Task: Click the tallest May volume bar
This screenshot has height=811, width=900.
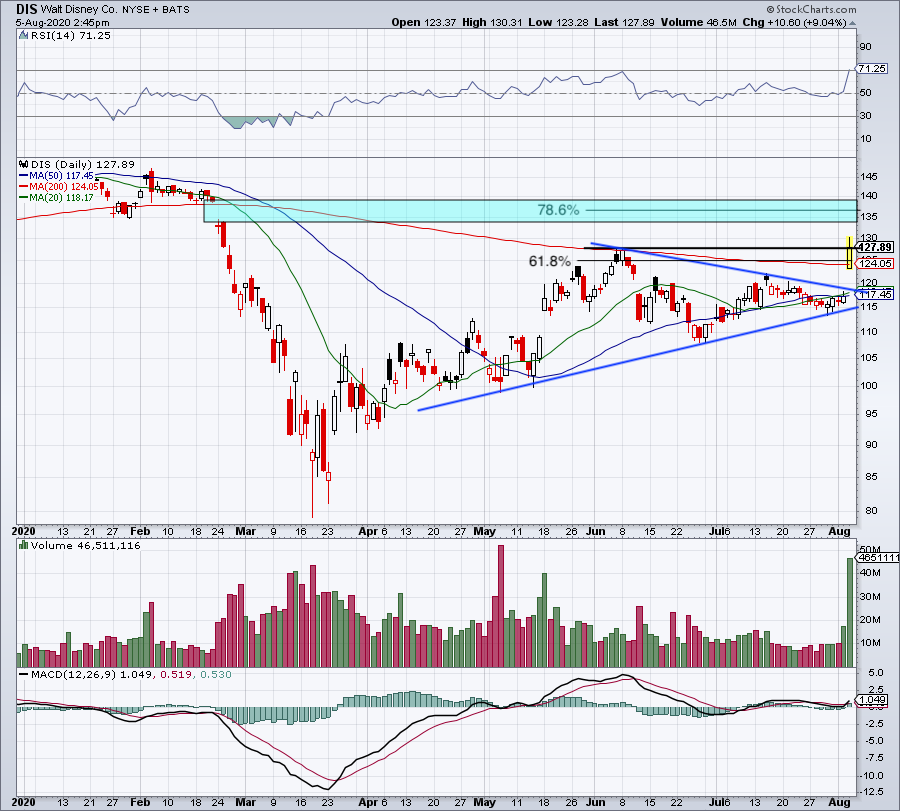Action: click(x=501, y=606)
